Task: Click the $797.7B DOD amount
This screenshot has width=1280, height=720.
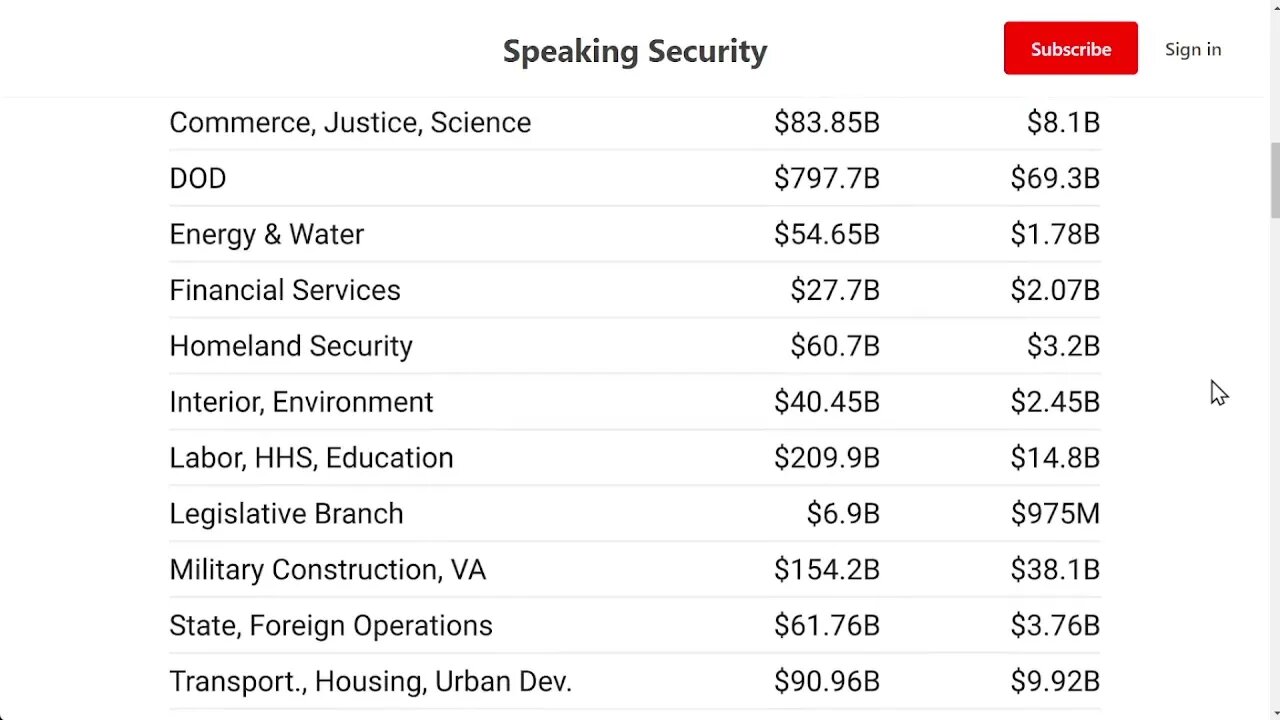Action: click(x=826, y=178)
